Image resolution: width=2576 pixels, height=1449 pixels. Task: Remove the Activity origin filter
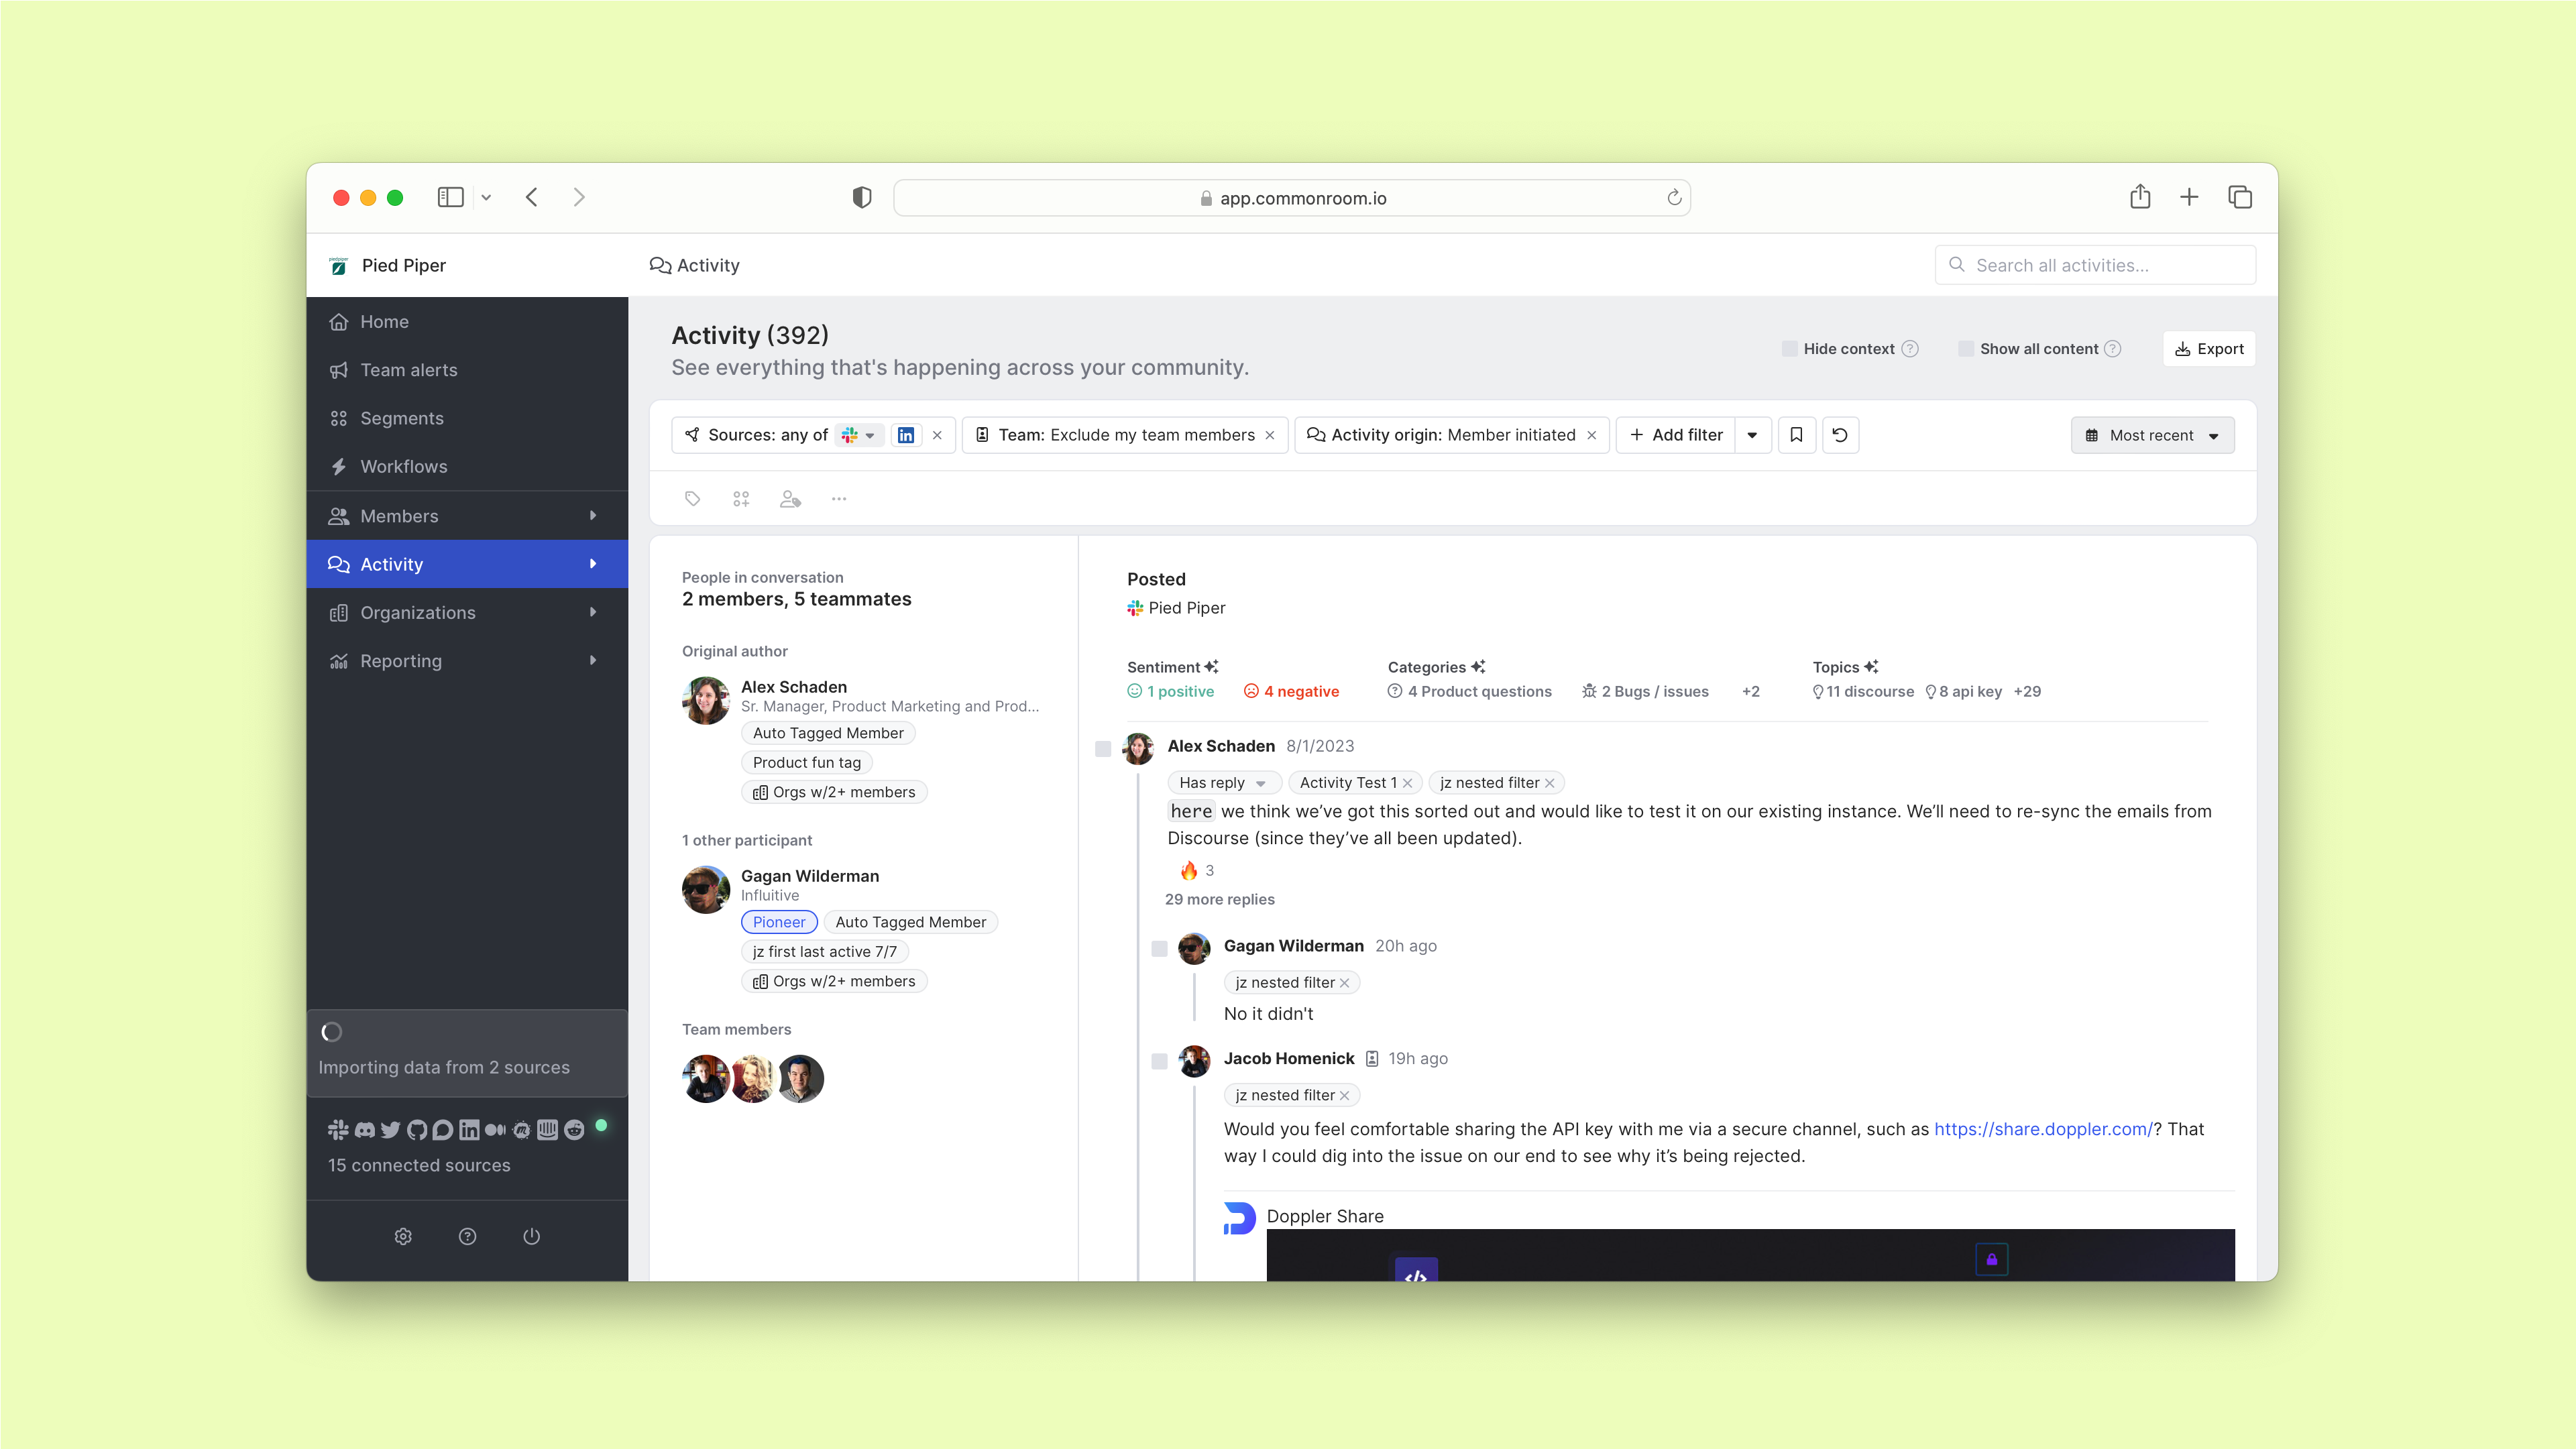pyautogui.click(x=1591, y=435)
